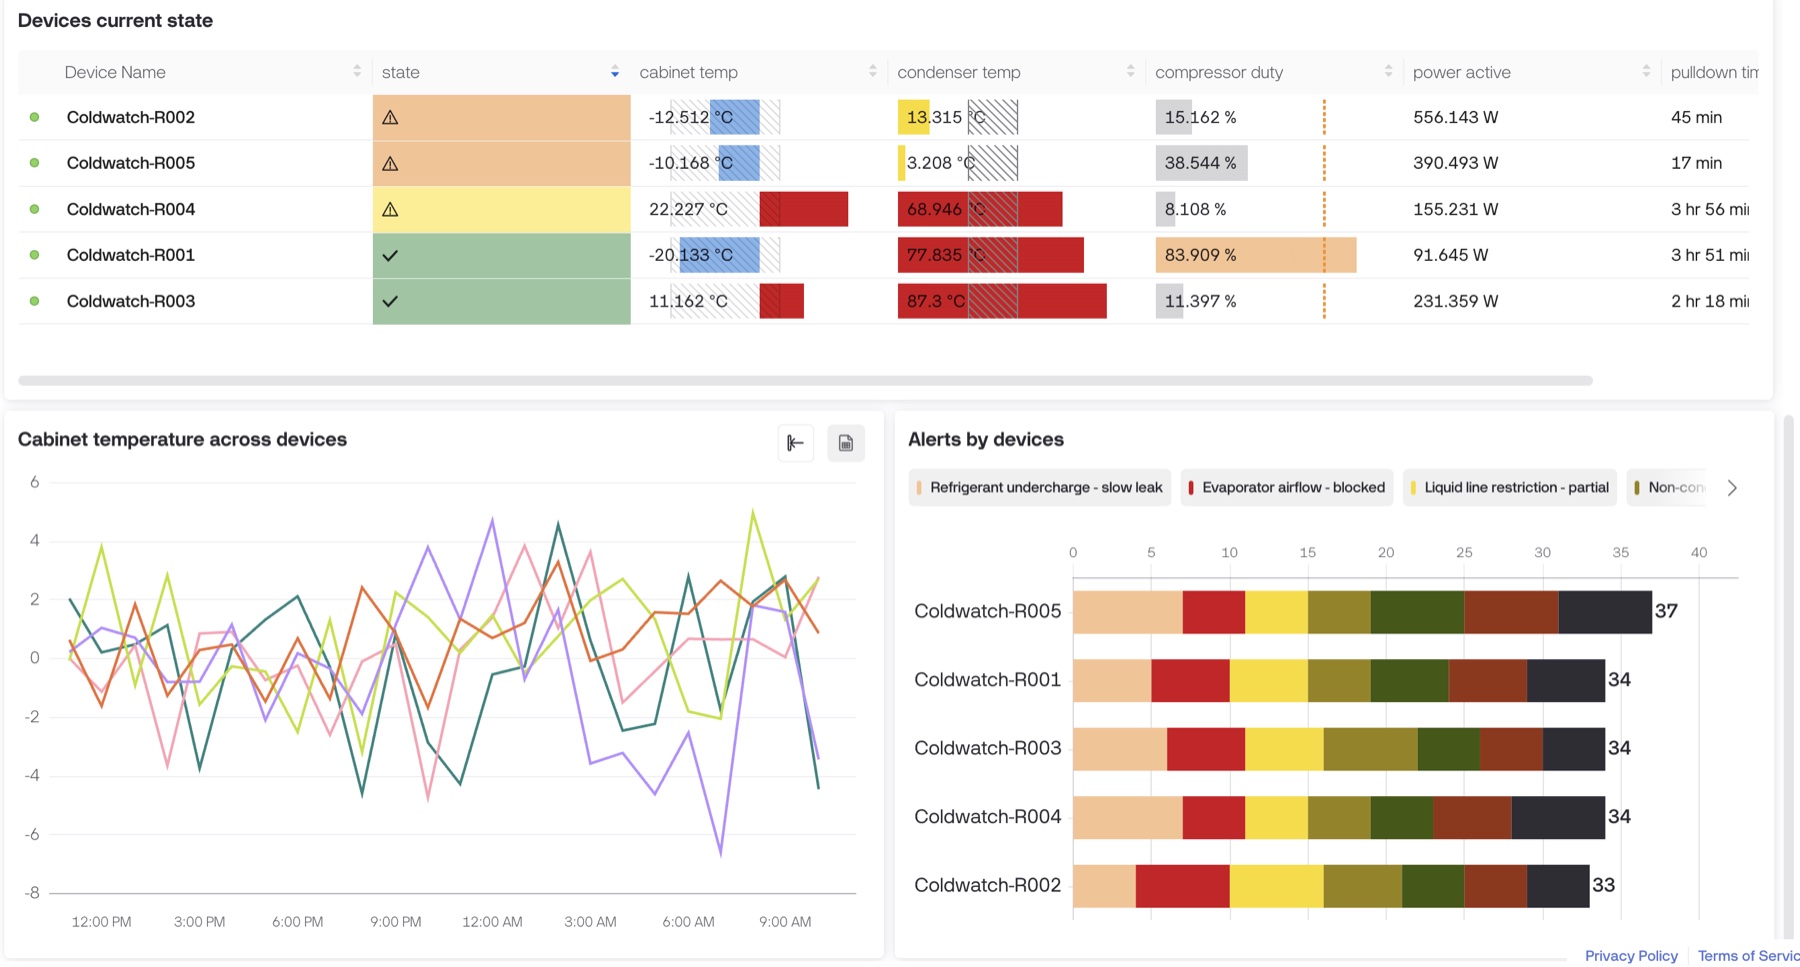This screenshot has width=1800, height=967.
Task: Click cabinet temp bar 22.227 °C
Action: click(x=804, y=209)
